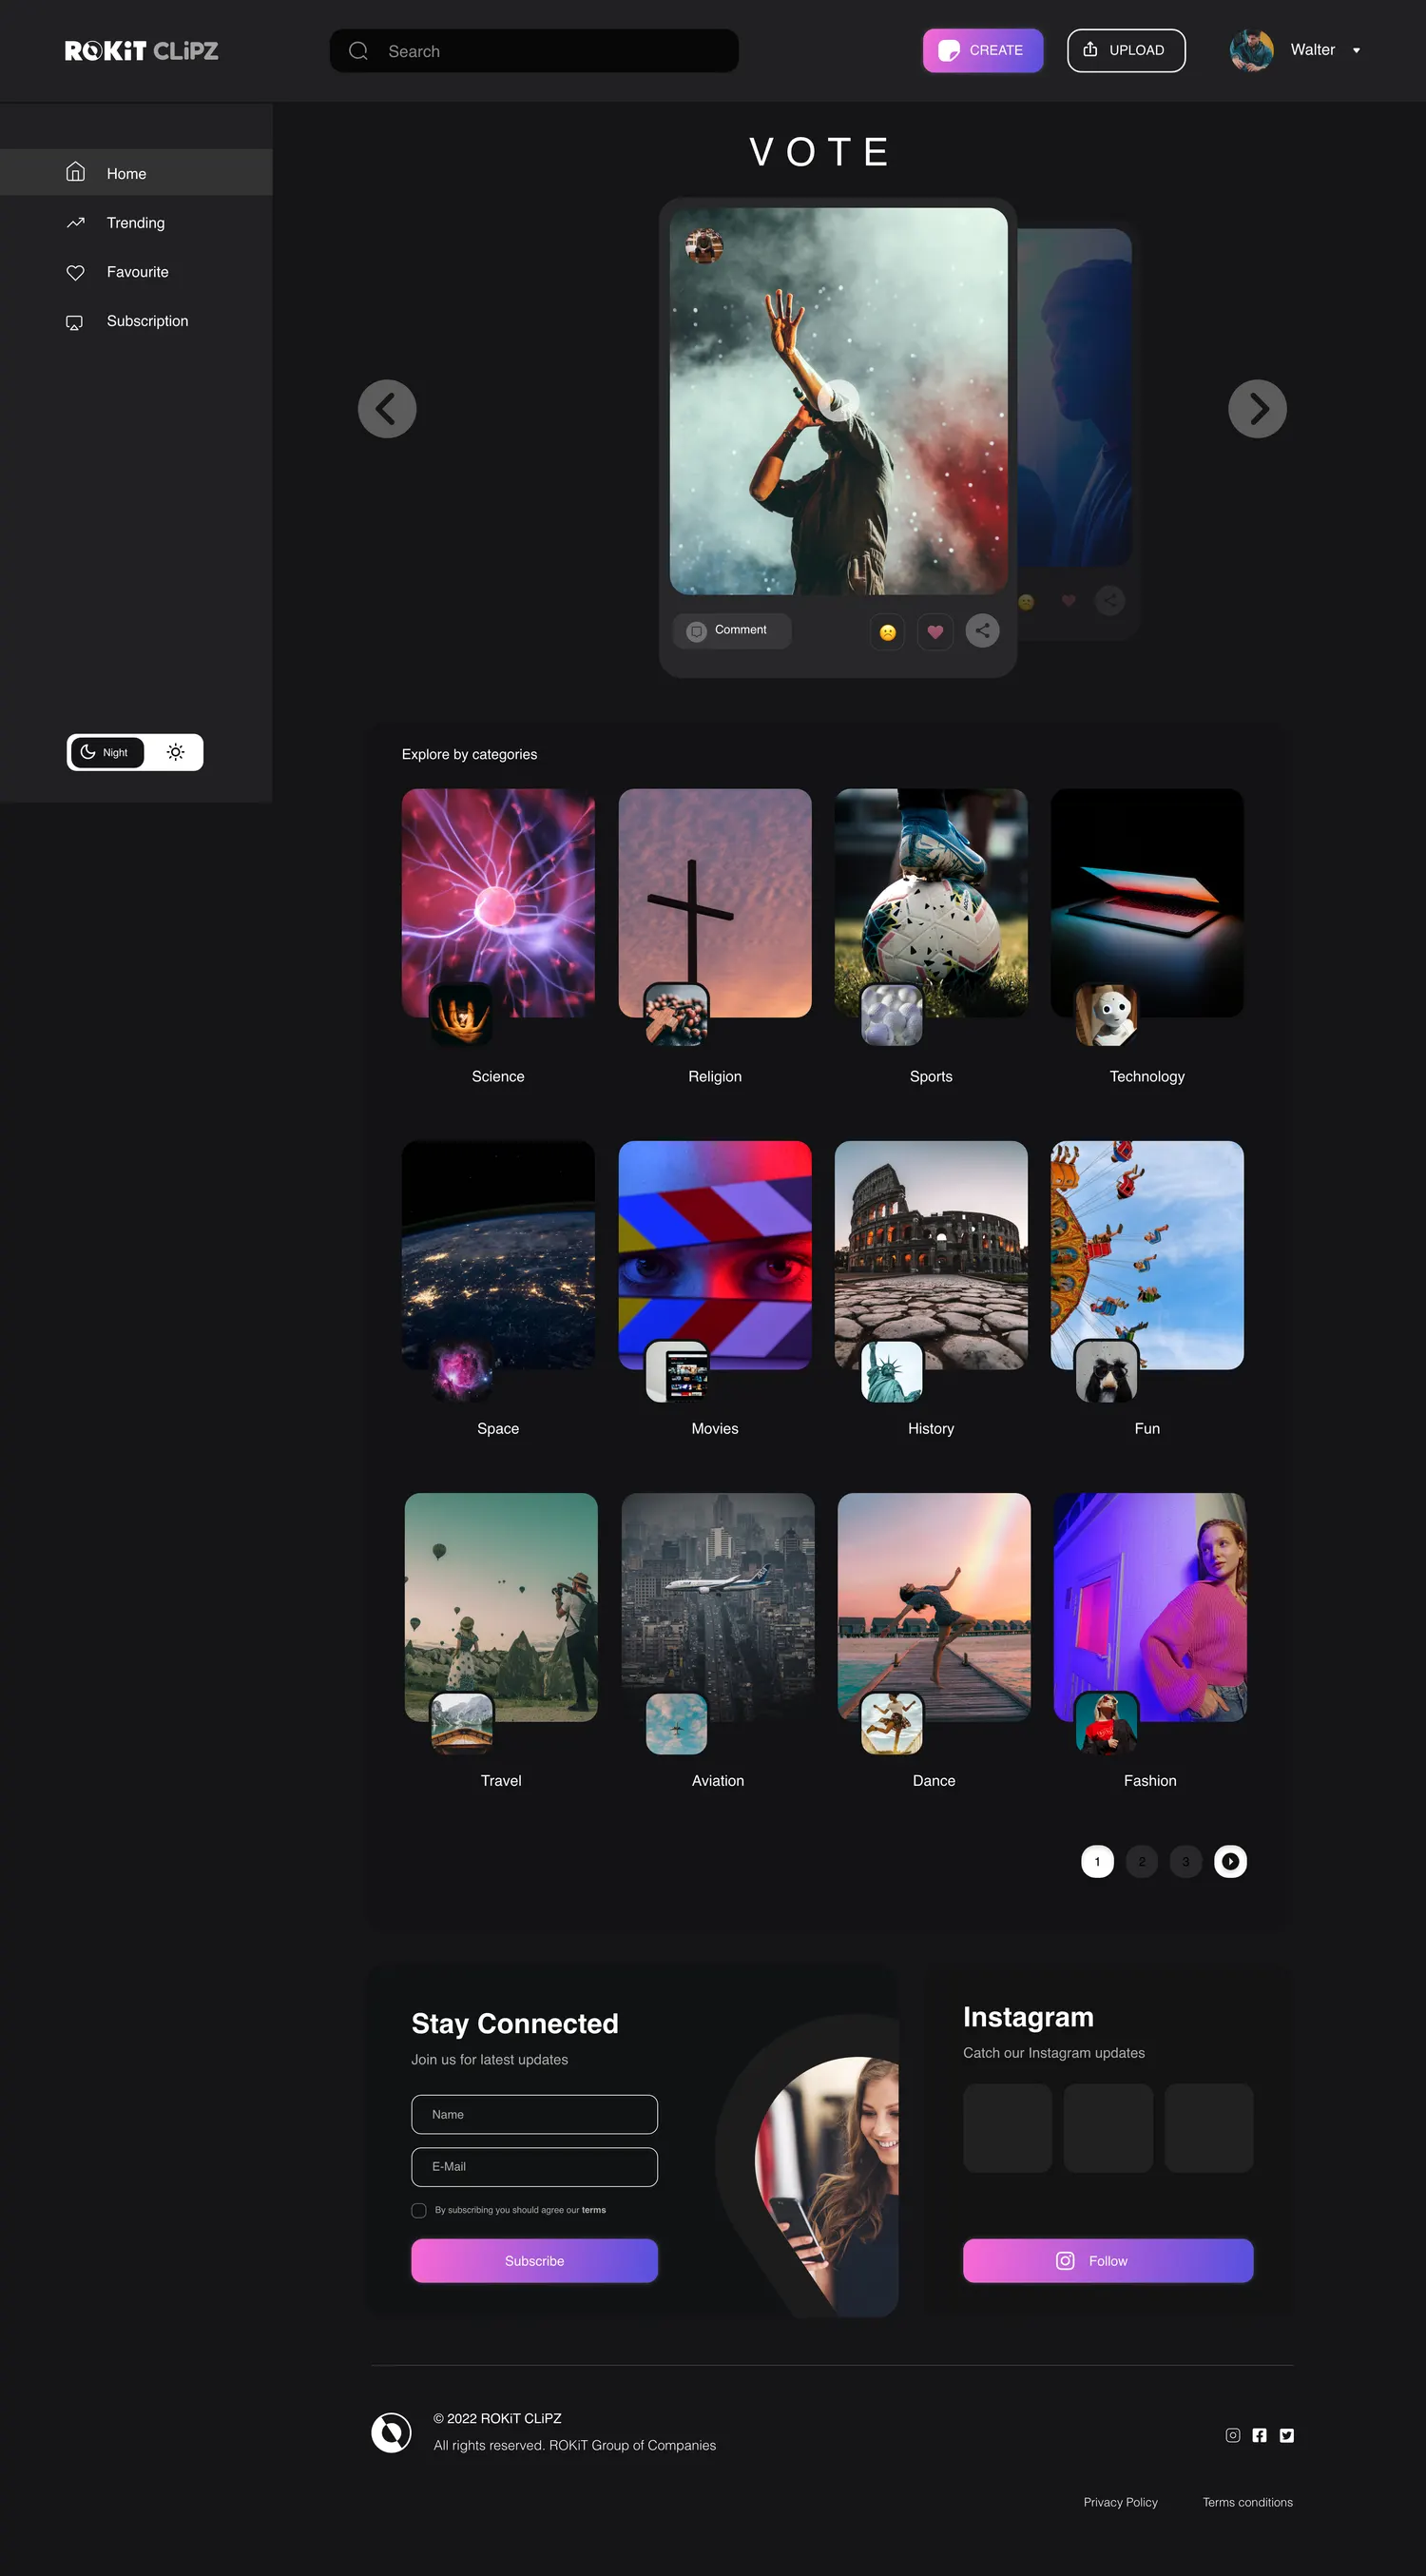Click the Home house icon

[75, 172]
